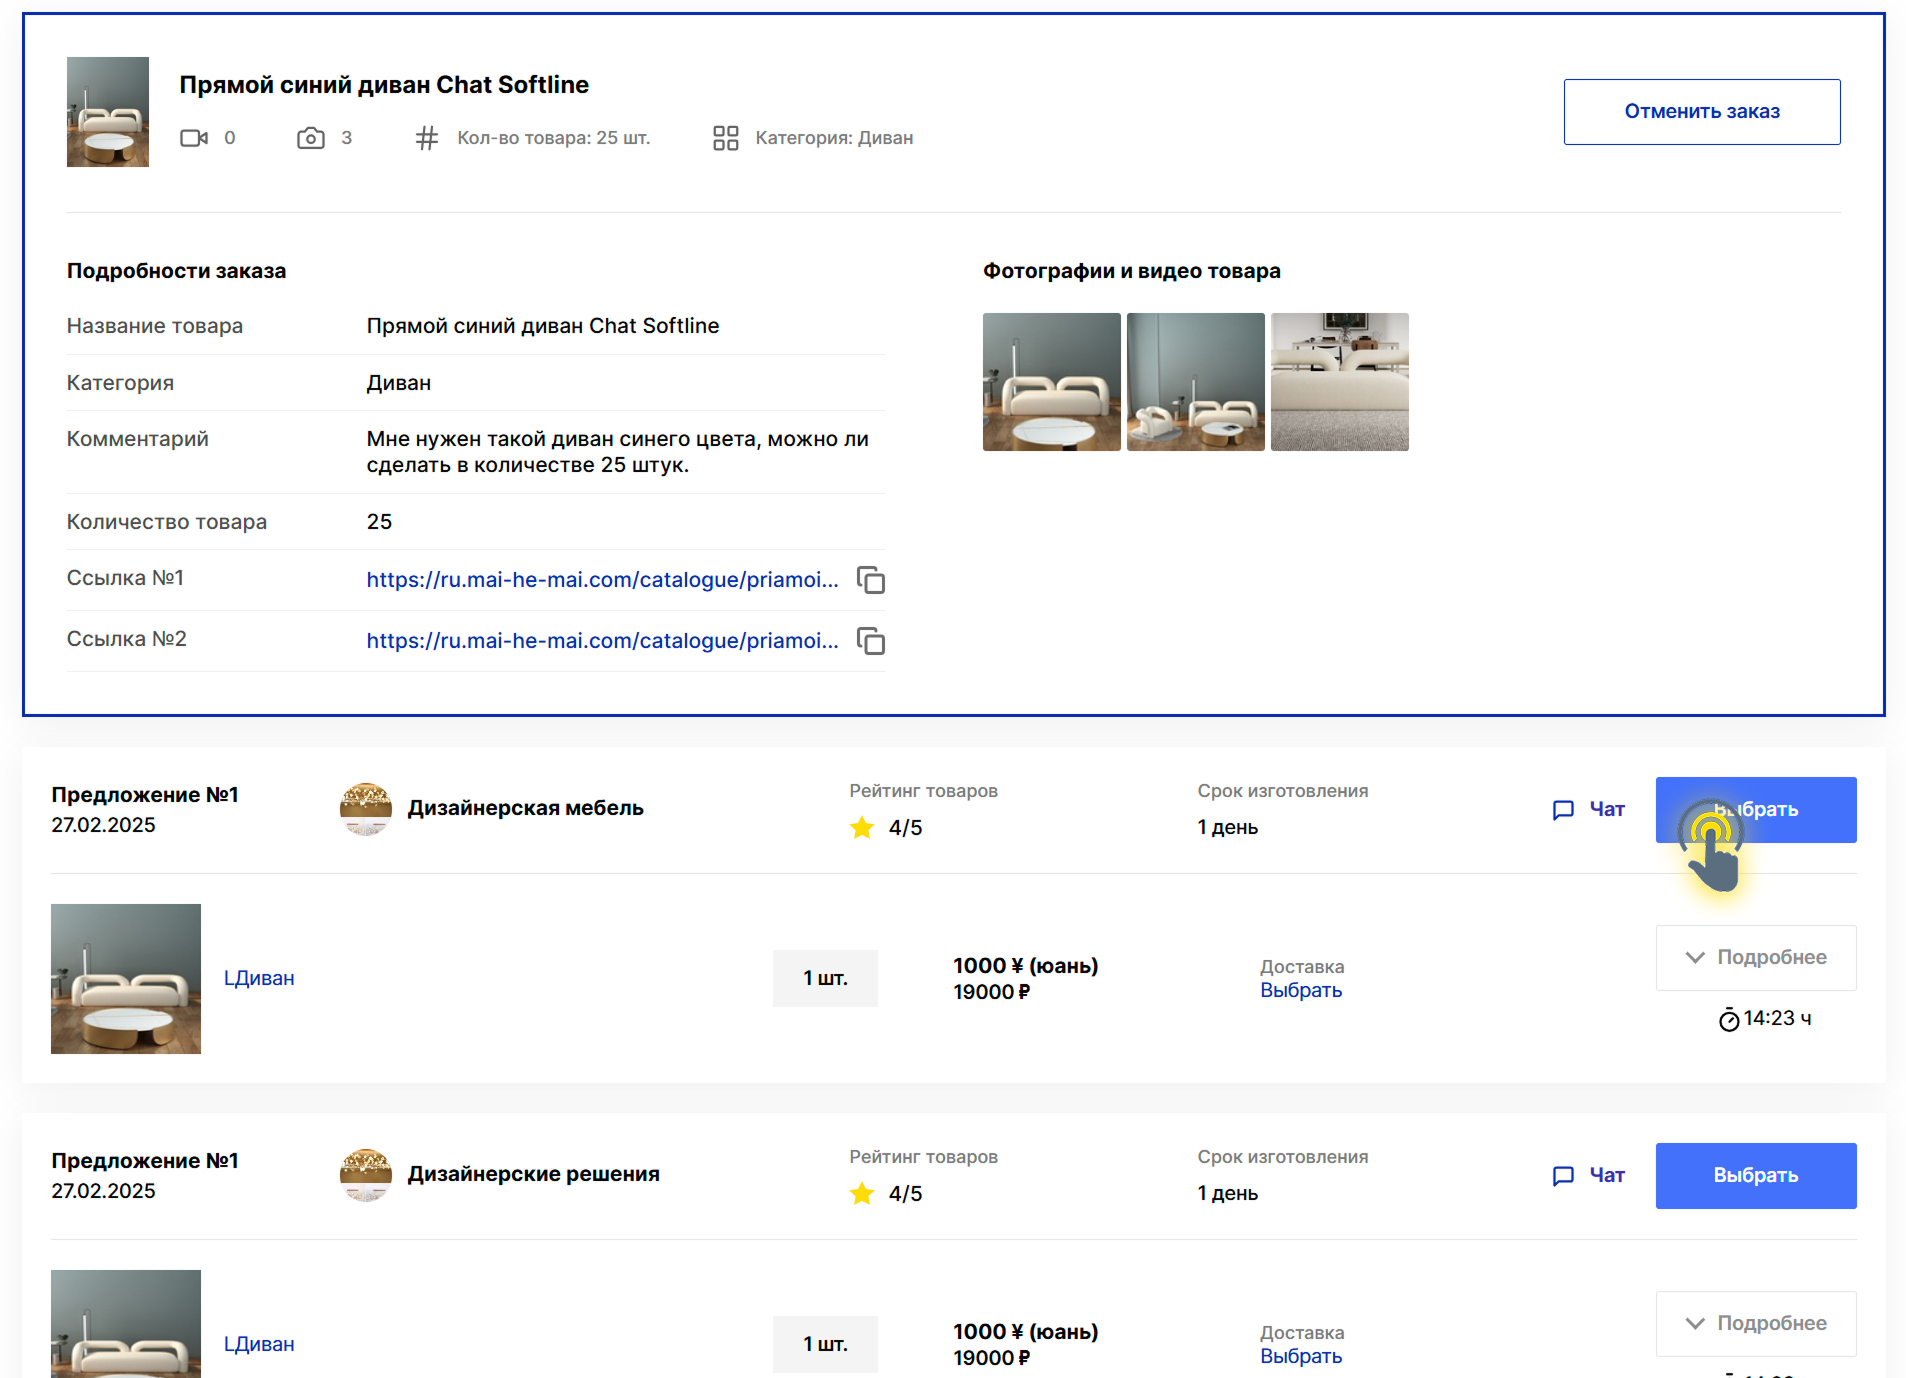Screen dimensions: 1906x1378
Task: Choose the Дизайнерские решения offer with Выбрать
Action: click(x=1755, y=1175)
